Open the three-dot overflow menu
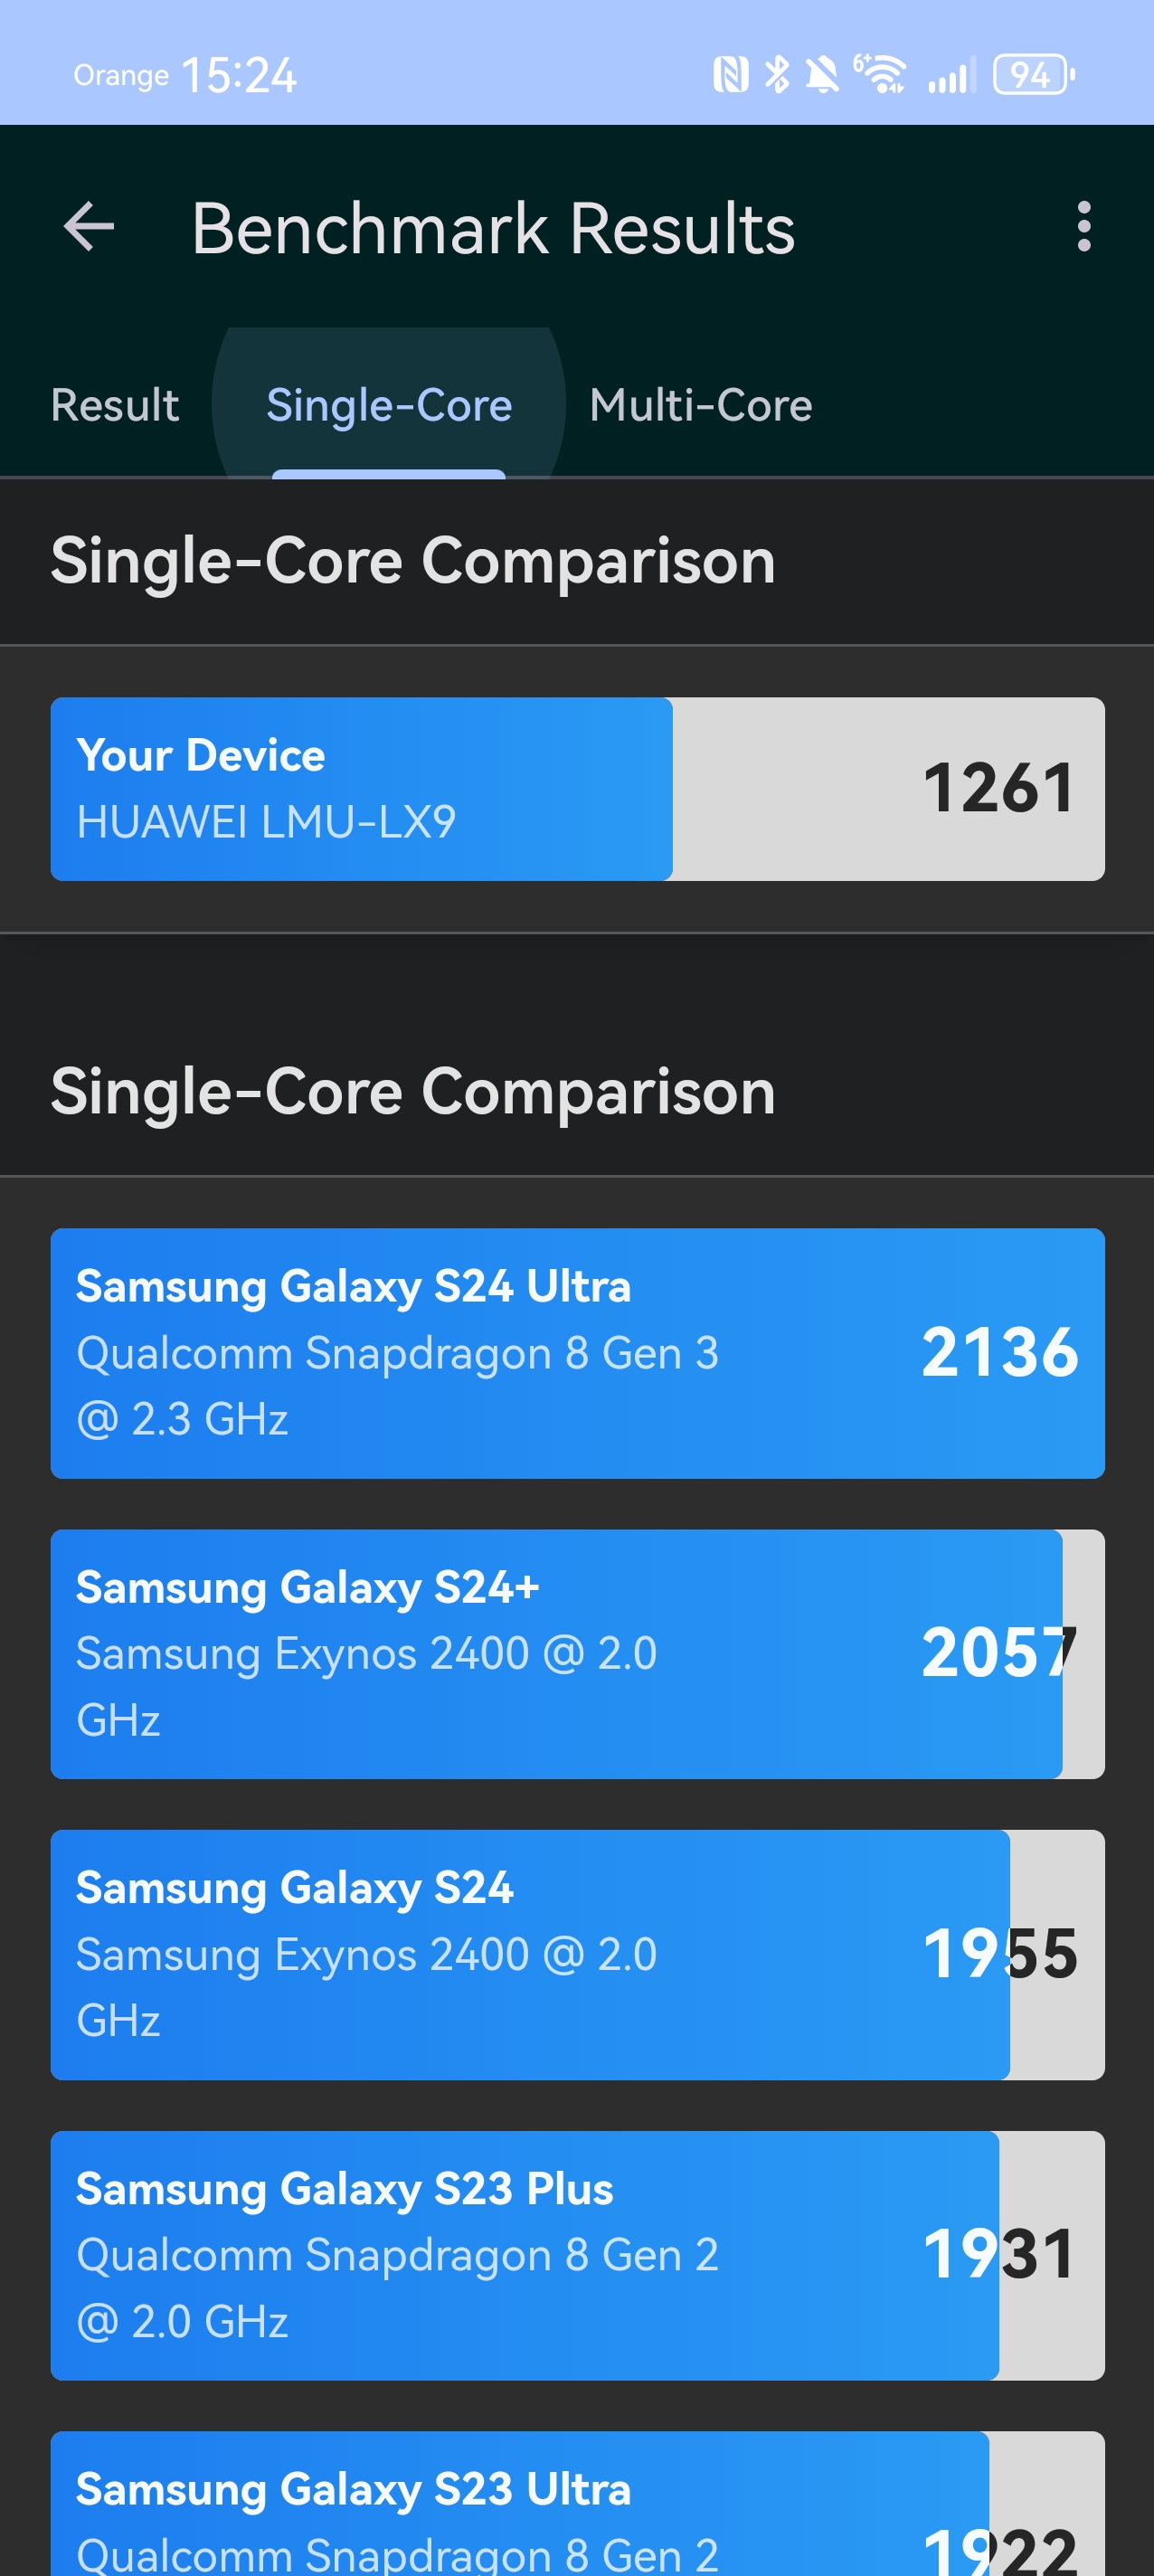The height and width of the screenshot is (2576, 1154). point(1083,227)
